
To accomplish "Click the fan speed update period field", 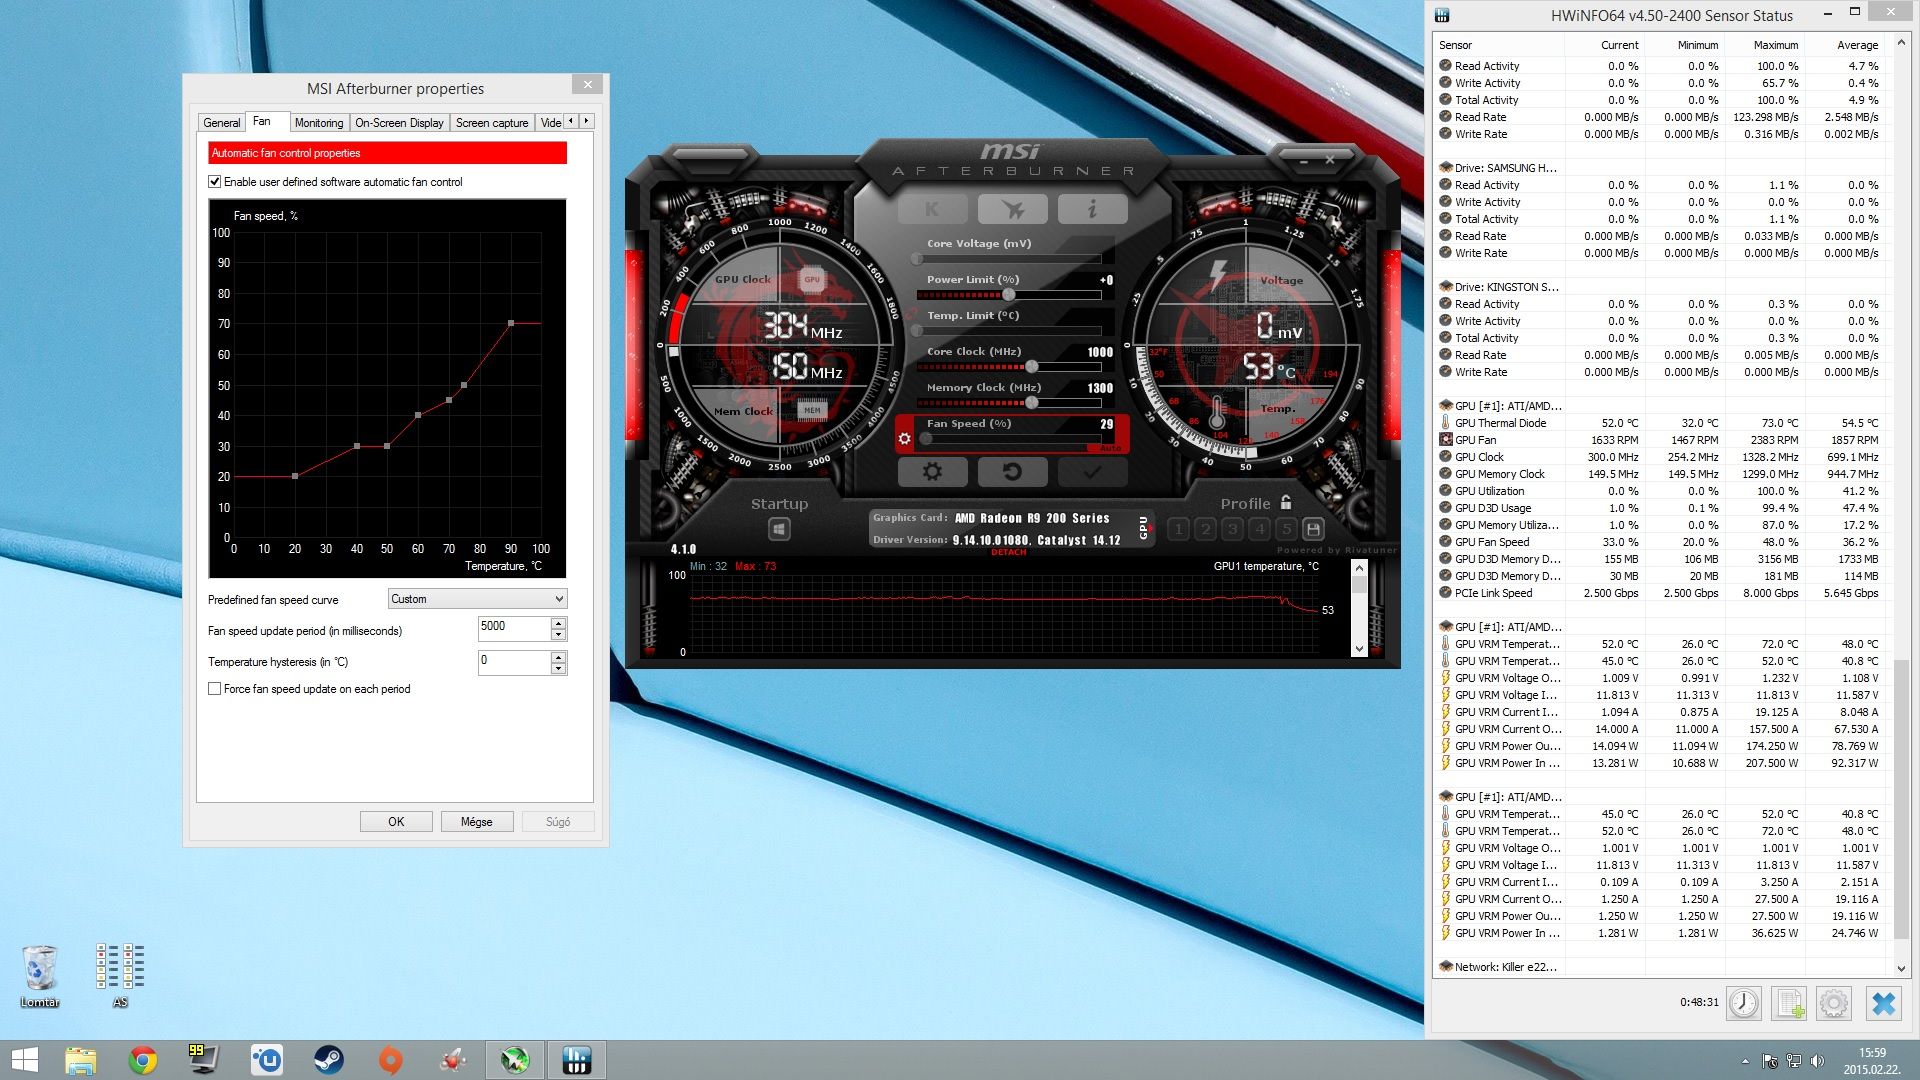I will click(x=514, y=628).
